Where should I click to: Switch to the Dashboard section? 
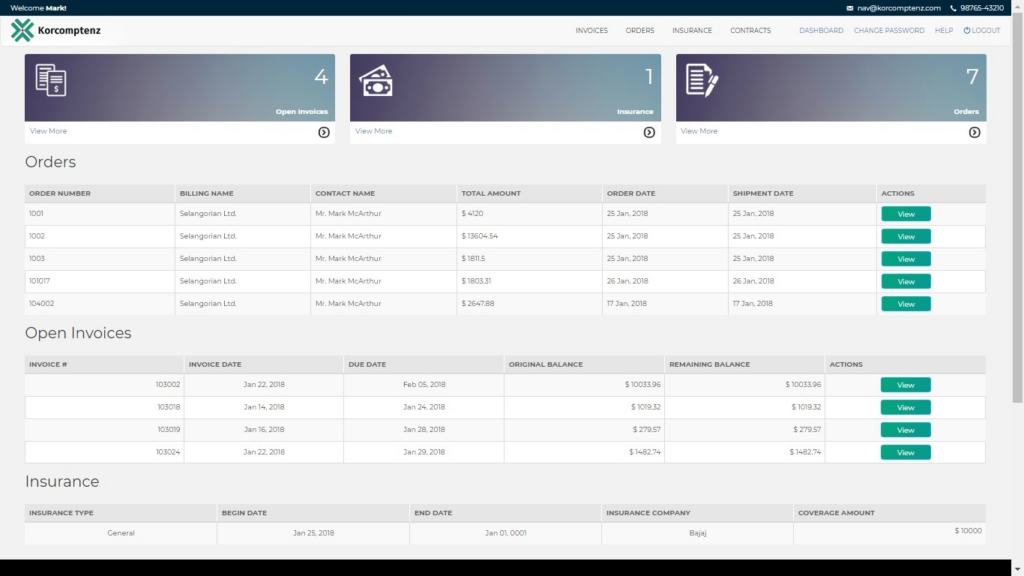point(820,30)
